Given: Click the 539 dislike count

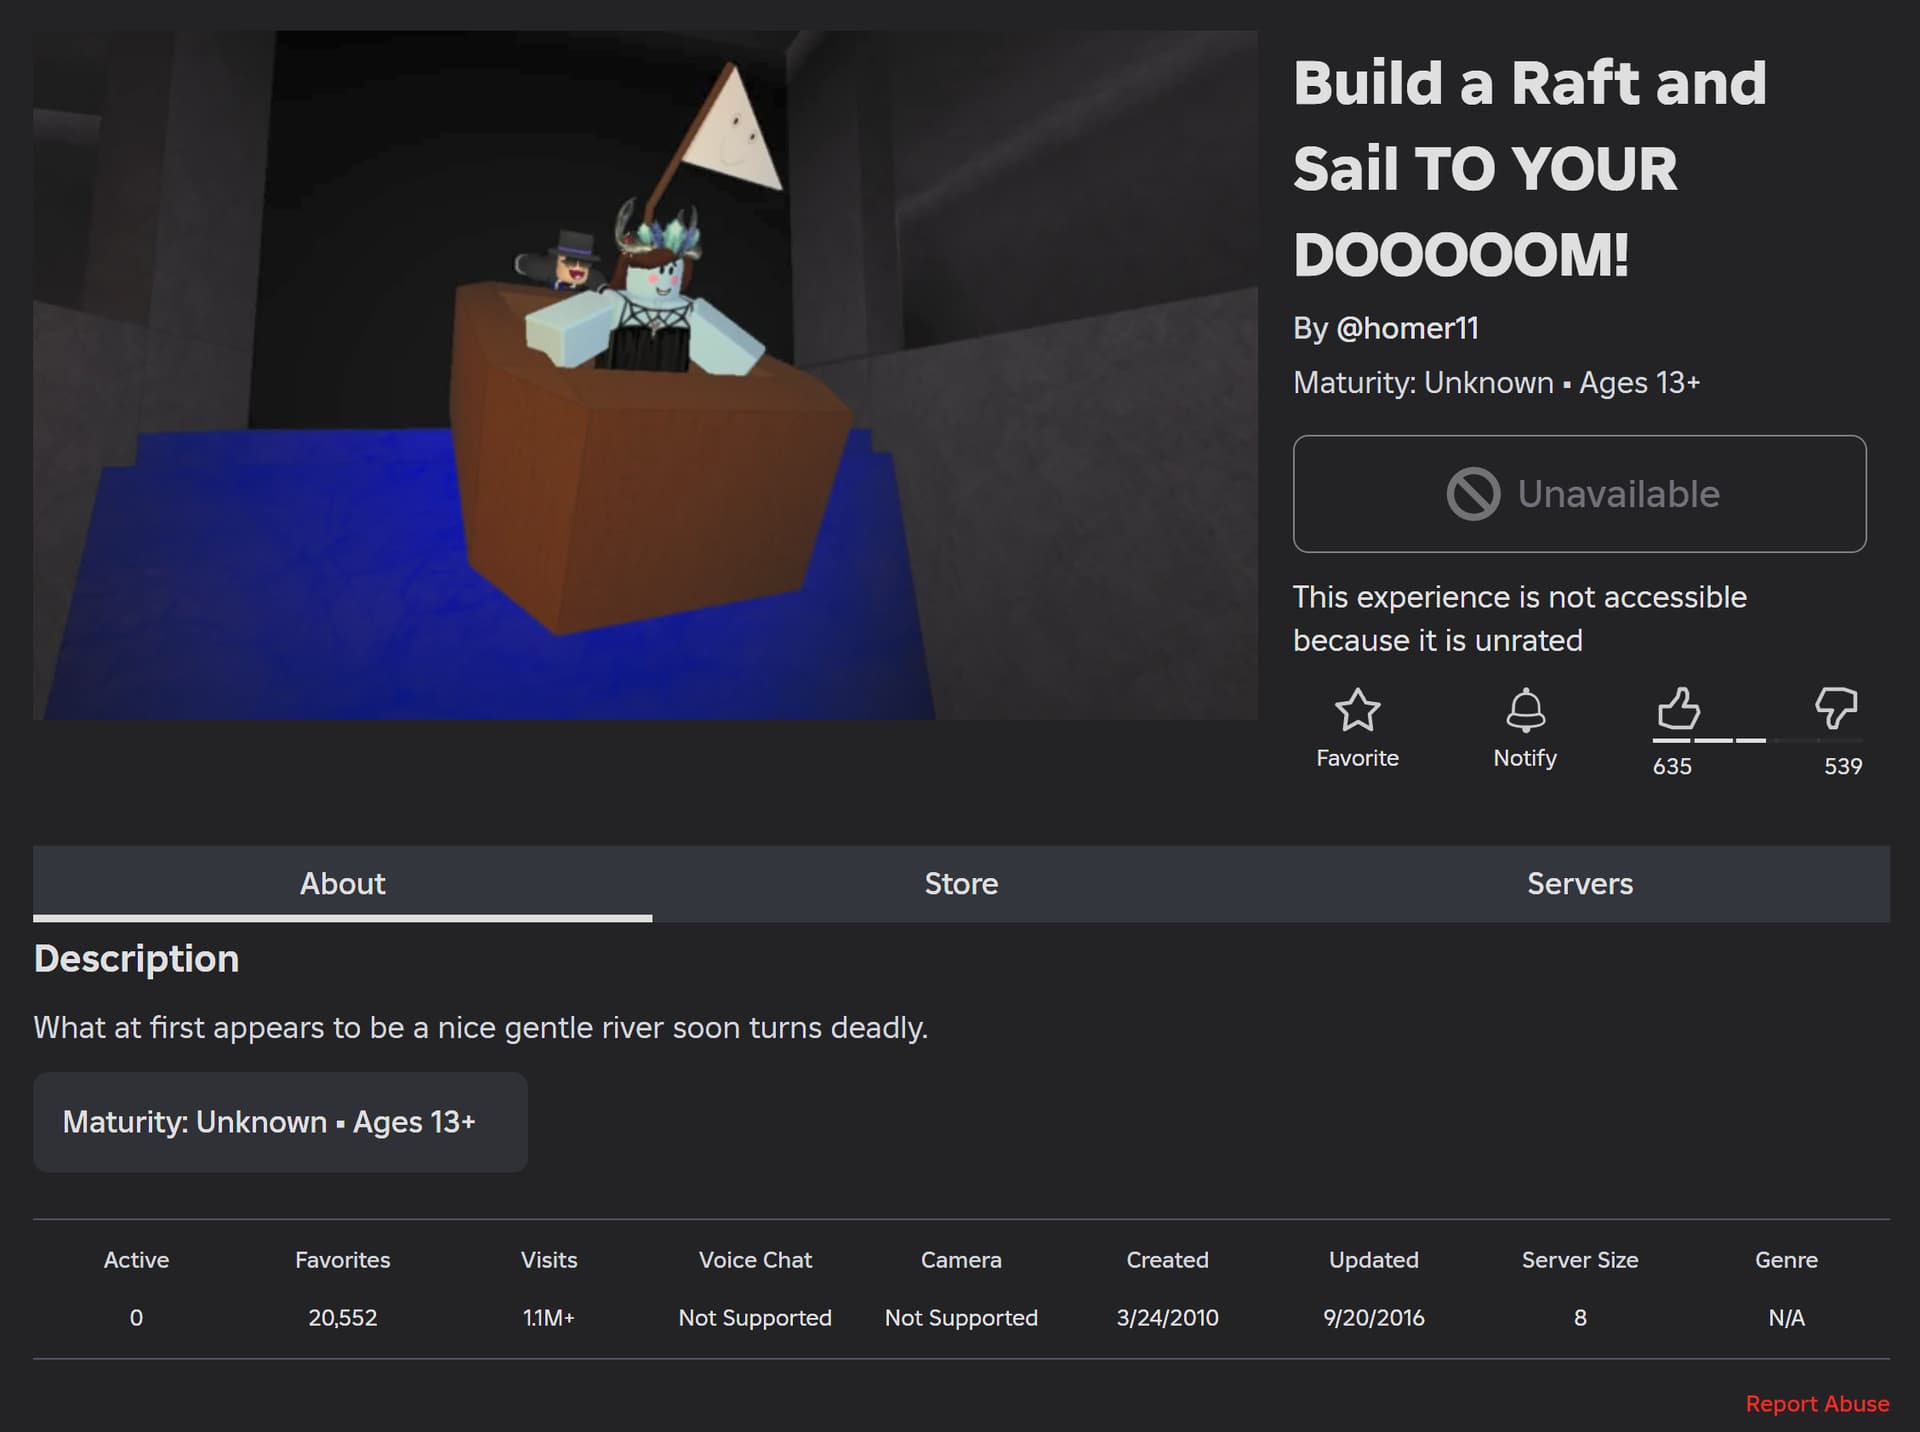Looking at the screenshot, I should [x=1842, y=767].
